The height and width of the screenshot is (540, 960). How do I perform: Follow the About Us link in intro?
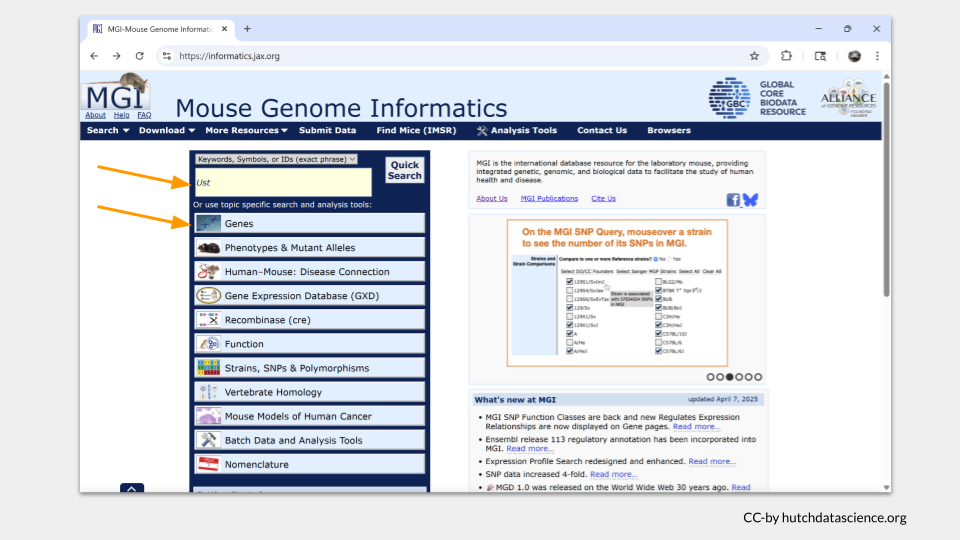[492, 198]
